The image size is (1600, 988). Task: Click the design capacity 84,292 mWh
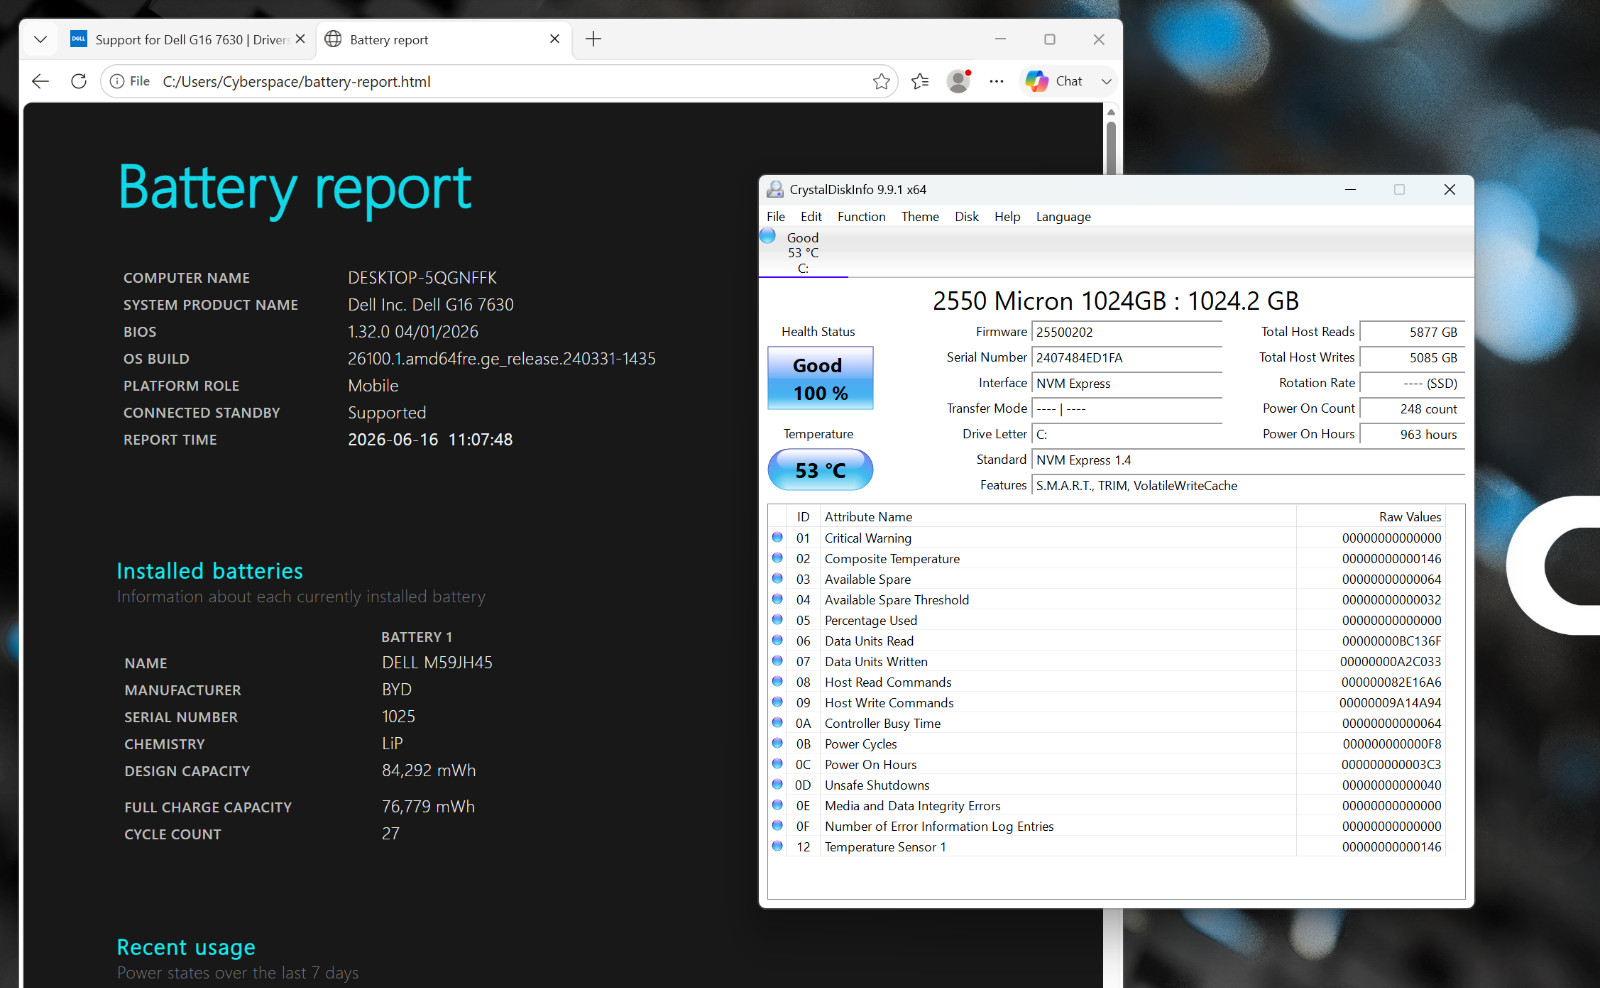click(x=428, y=771)
